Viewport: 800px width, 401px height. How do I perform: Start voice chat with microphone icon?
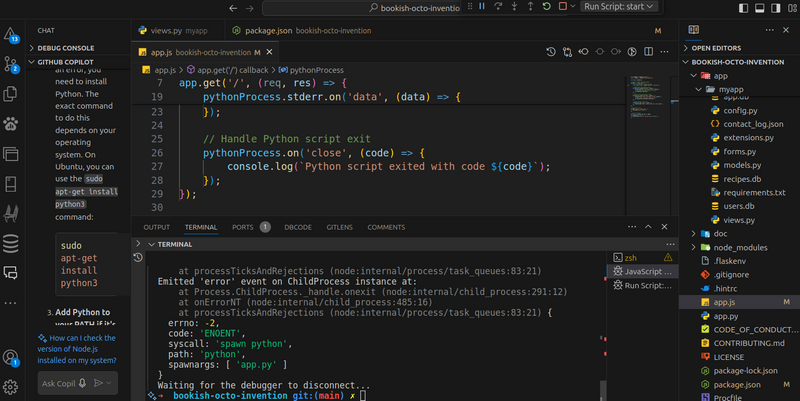(83, 383)
